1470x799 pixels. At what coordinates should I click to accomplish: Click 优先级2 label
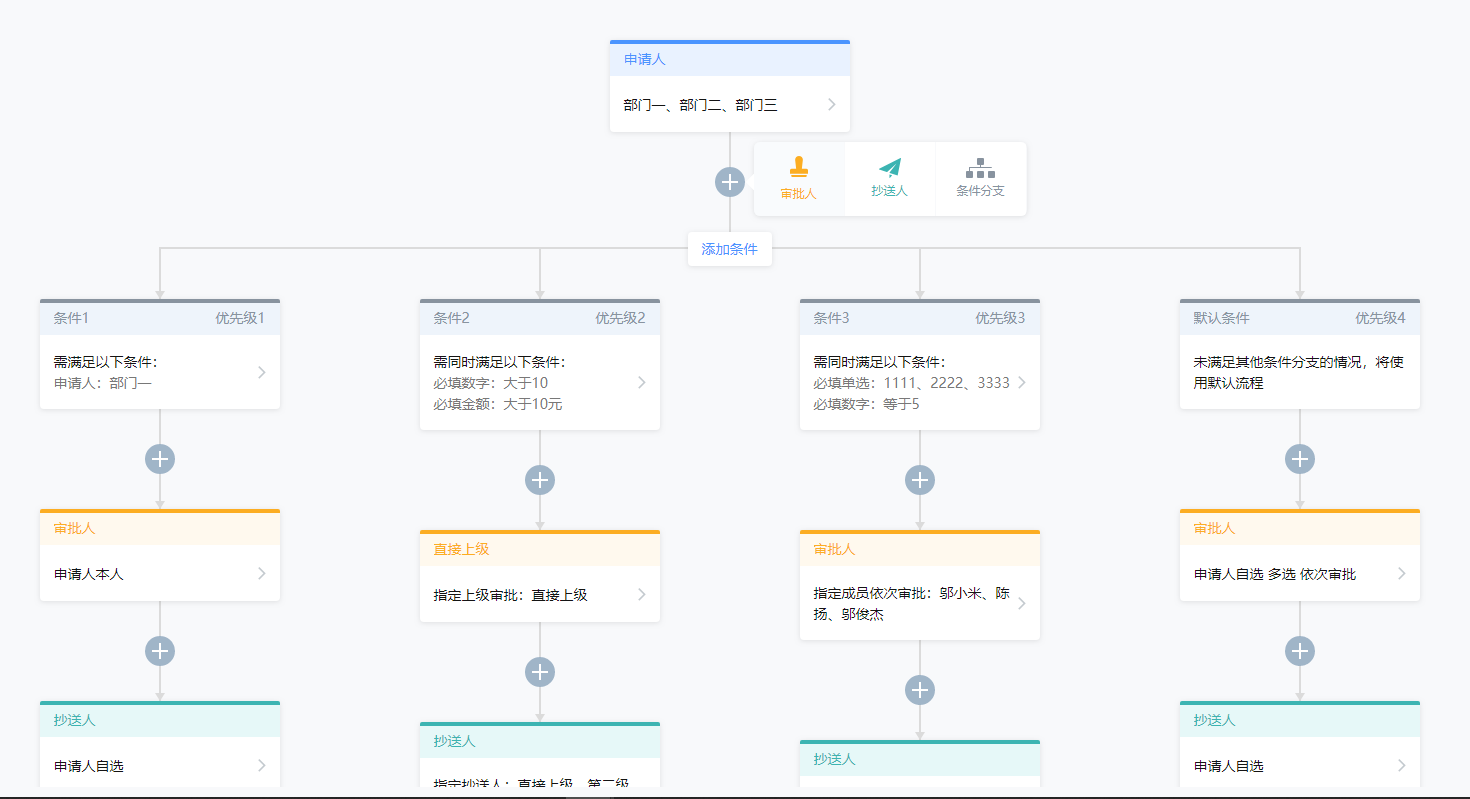(x=620, y=318)
